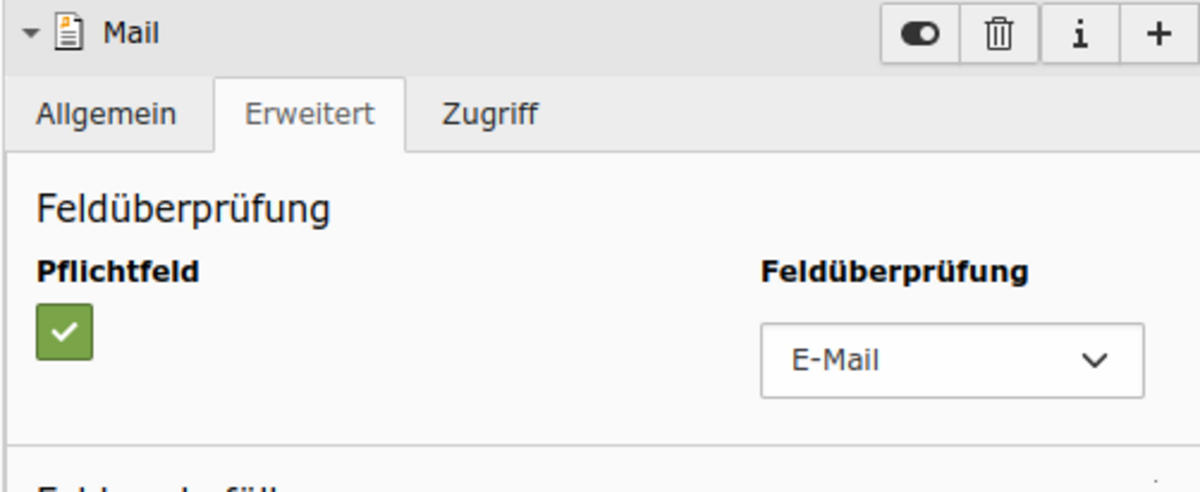The image size is (1200, 492).
Task: Click the bold Feldüberprüfung label above dropdown
Action: click(x=895, y=271)
